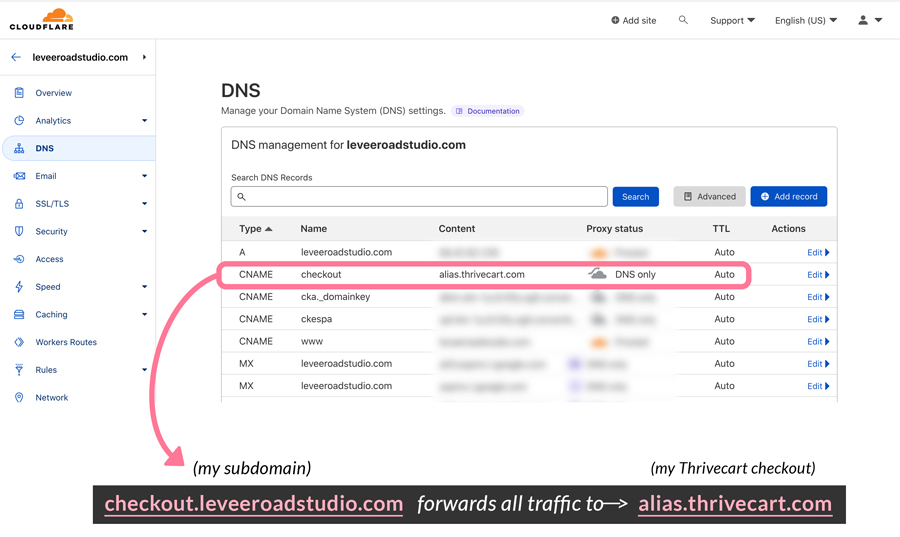
Task: Open the Support dropdown
Action: click(732, 20)
